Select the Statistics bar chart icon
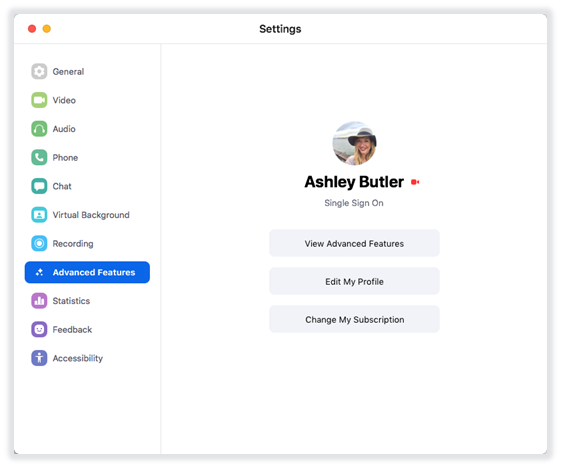This screenshot has width=561, height=468. (x=39, y=301)
